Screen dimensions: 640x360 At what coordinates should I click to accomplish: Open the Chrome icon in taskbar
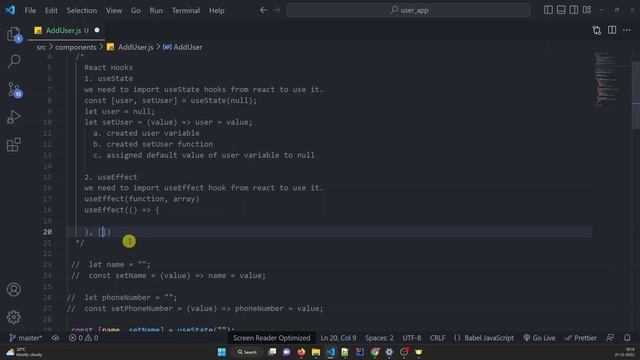(x=375, y=352)
